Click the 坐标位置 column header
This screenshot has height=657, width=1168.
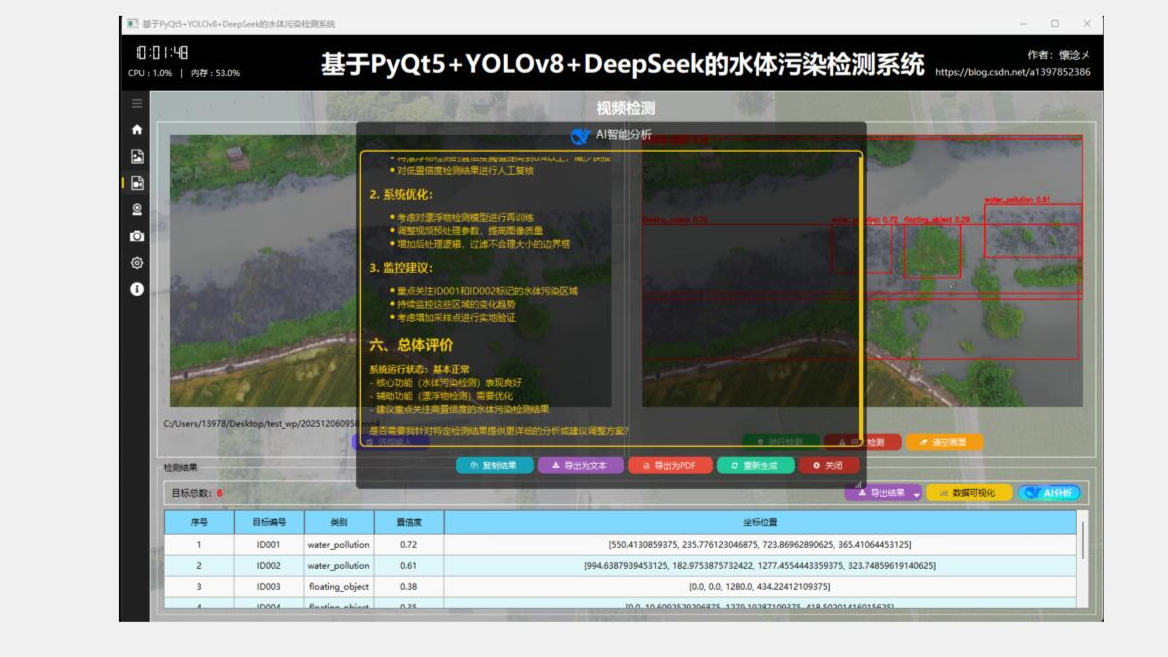point(760,522)
